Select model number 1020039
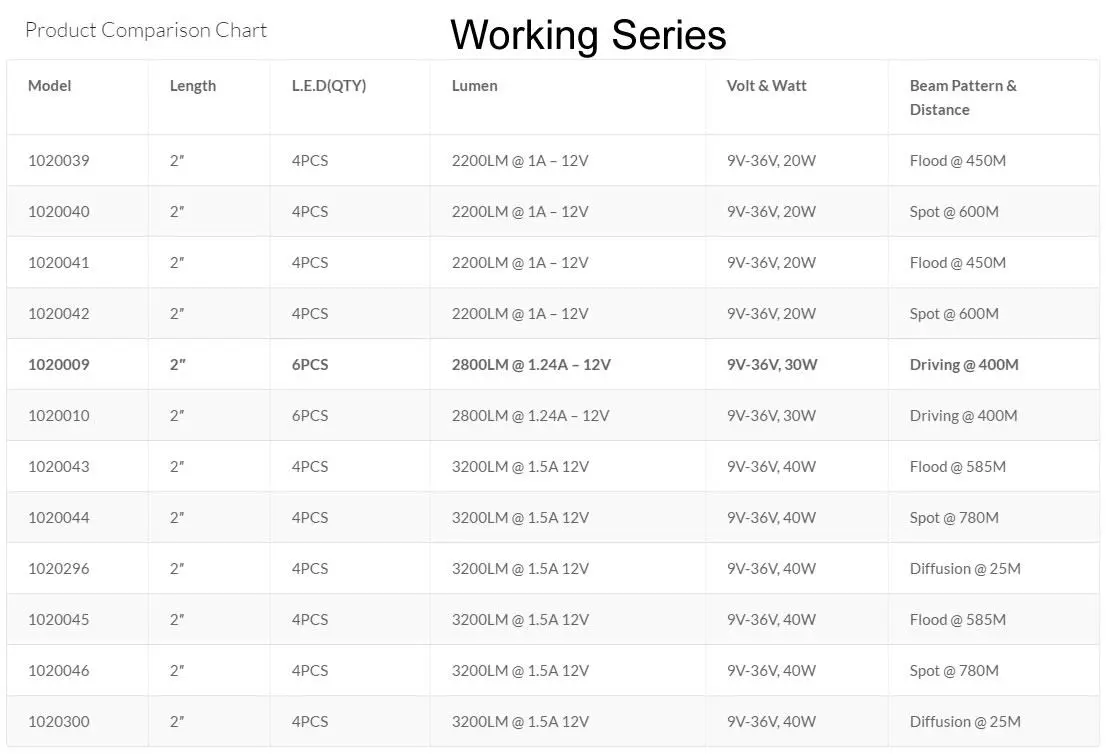This screenshot has height=756, width=1107. pos(59,160)
